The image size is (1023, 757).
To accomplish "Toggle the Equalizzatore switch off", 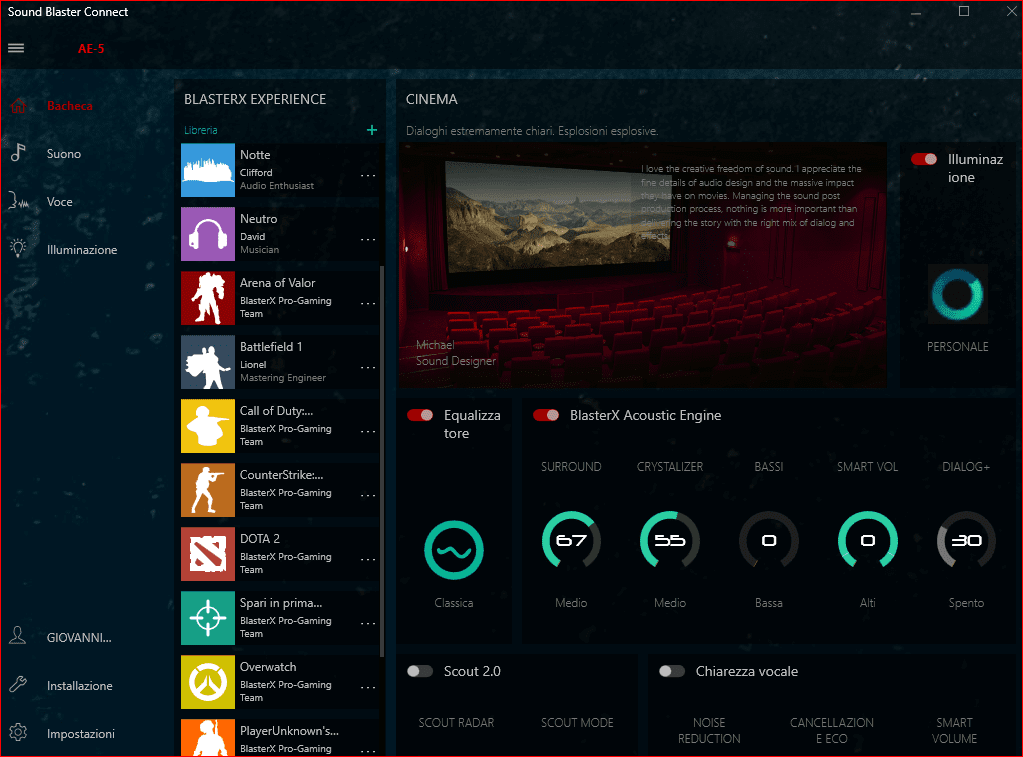I will 420,415.
